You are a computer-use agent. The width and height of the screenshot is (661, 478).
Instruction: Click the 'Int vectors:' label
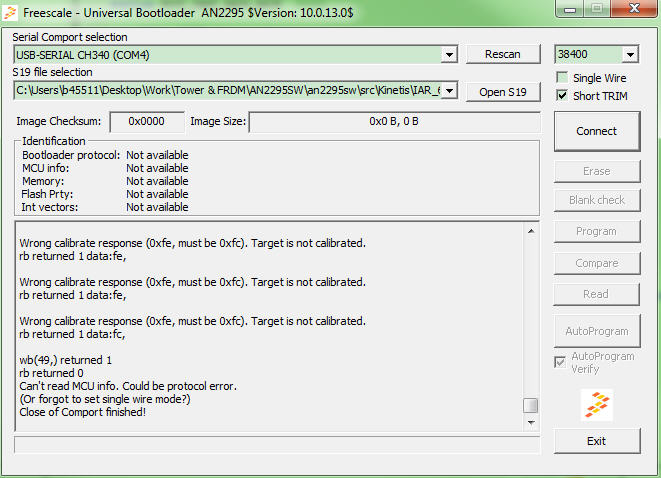tap(50, 207)
